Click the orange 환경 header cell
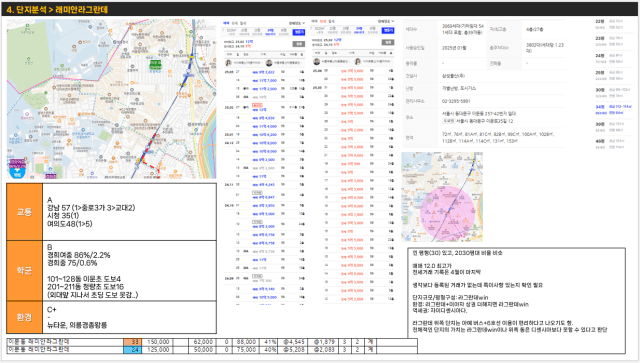The width and height of the screenshot is (640, 363). coord(24,317)
